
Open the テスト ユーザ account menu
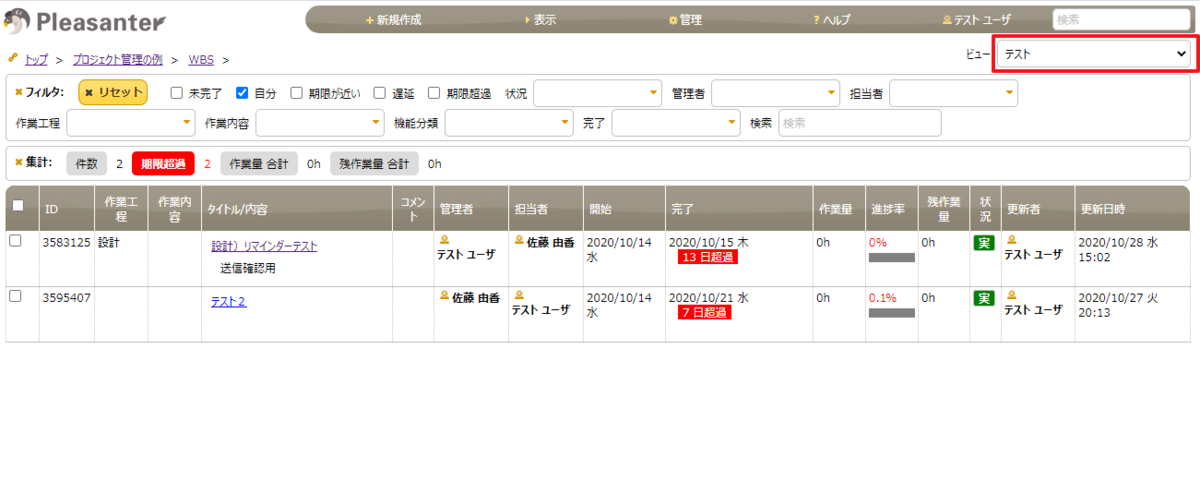coord(976,20)
